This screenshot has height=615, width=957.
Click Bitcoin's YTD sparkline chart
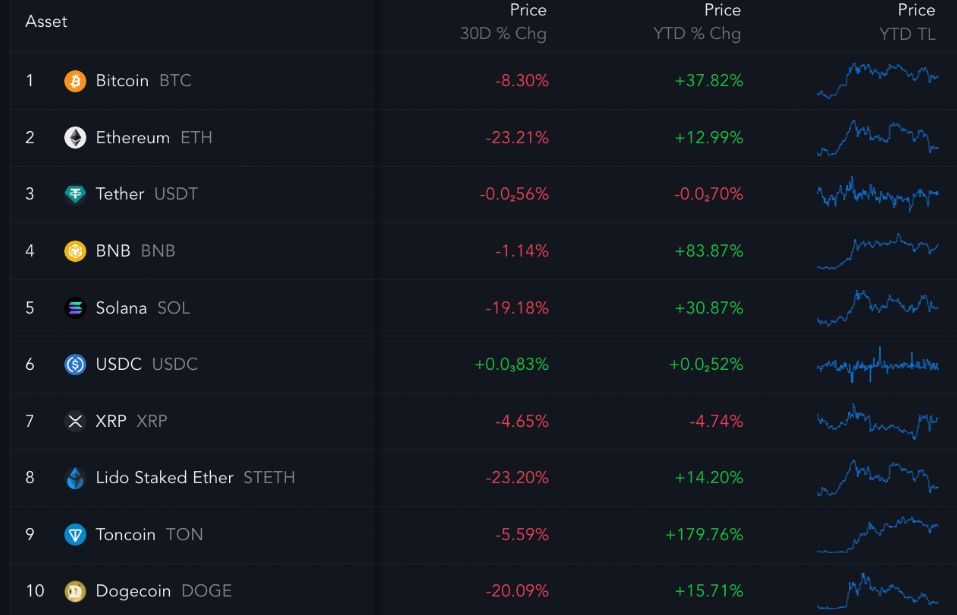(x=877, y=80)
